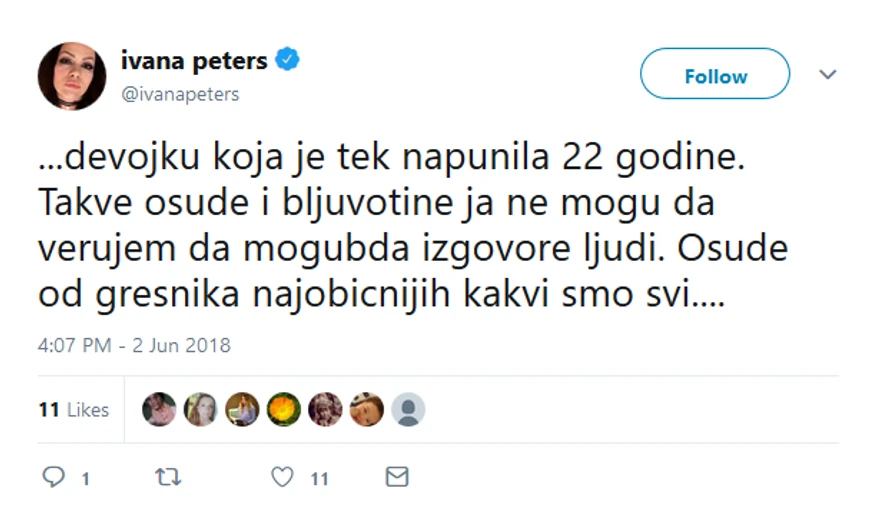Click the @ivanapeters handle
This screenshot has height=509, width=870.
click(180, 94)
